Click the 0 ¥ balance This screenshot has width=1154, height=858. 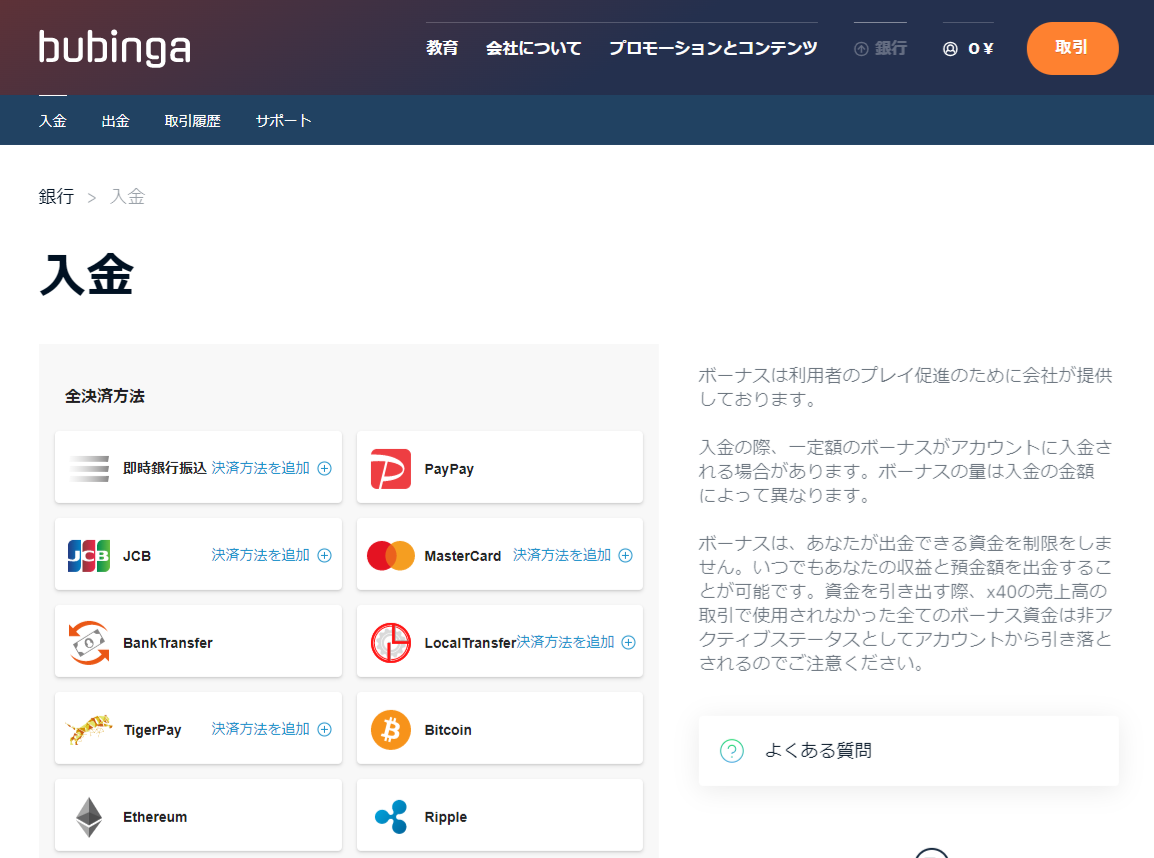(x=980, y=49)
